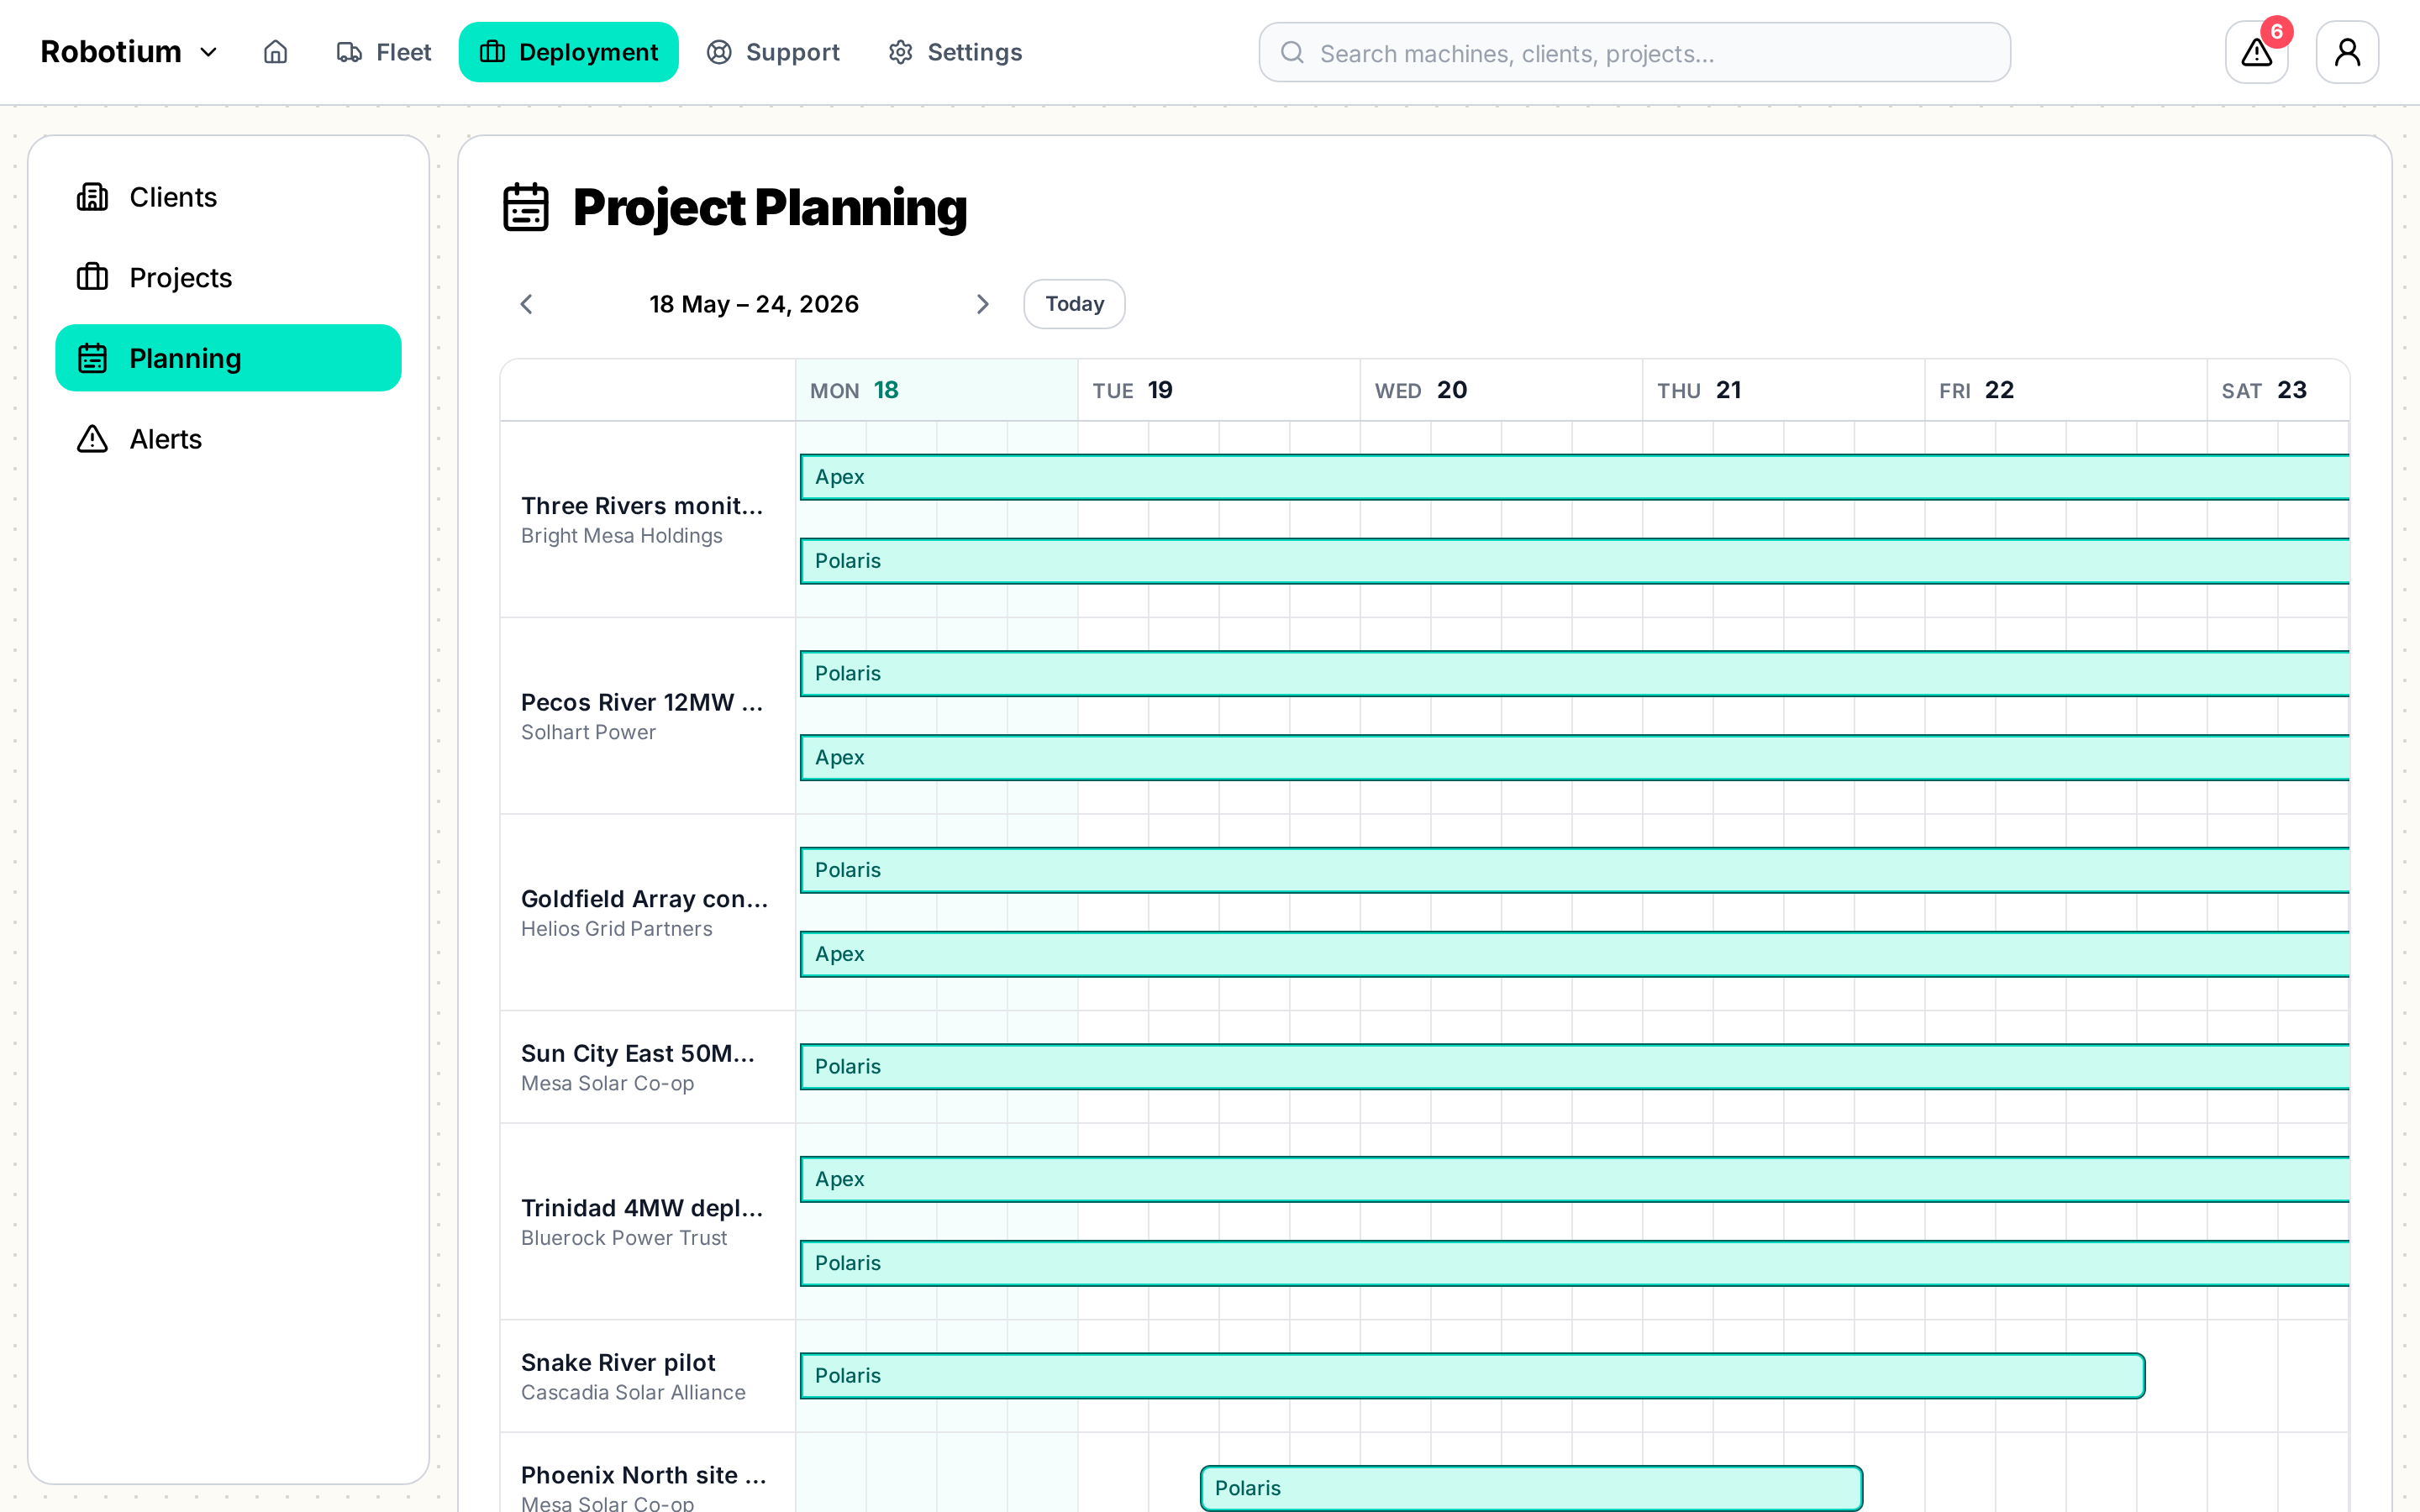Open the Support tab
This screenshot has width=2420, height=1512.
[773, 52]
